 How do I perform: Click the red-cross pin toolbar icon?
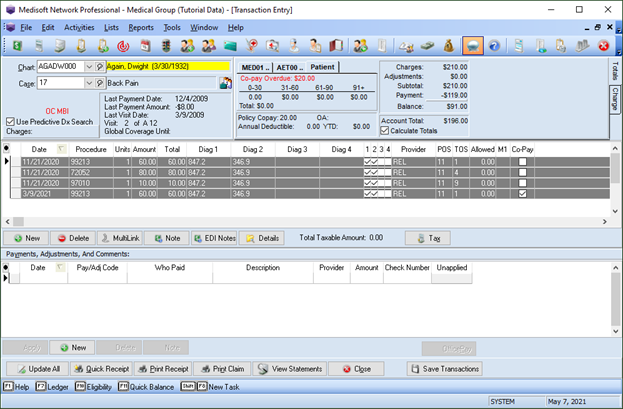(x=251, y=46)
